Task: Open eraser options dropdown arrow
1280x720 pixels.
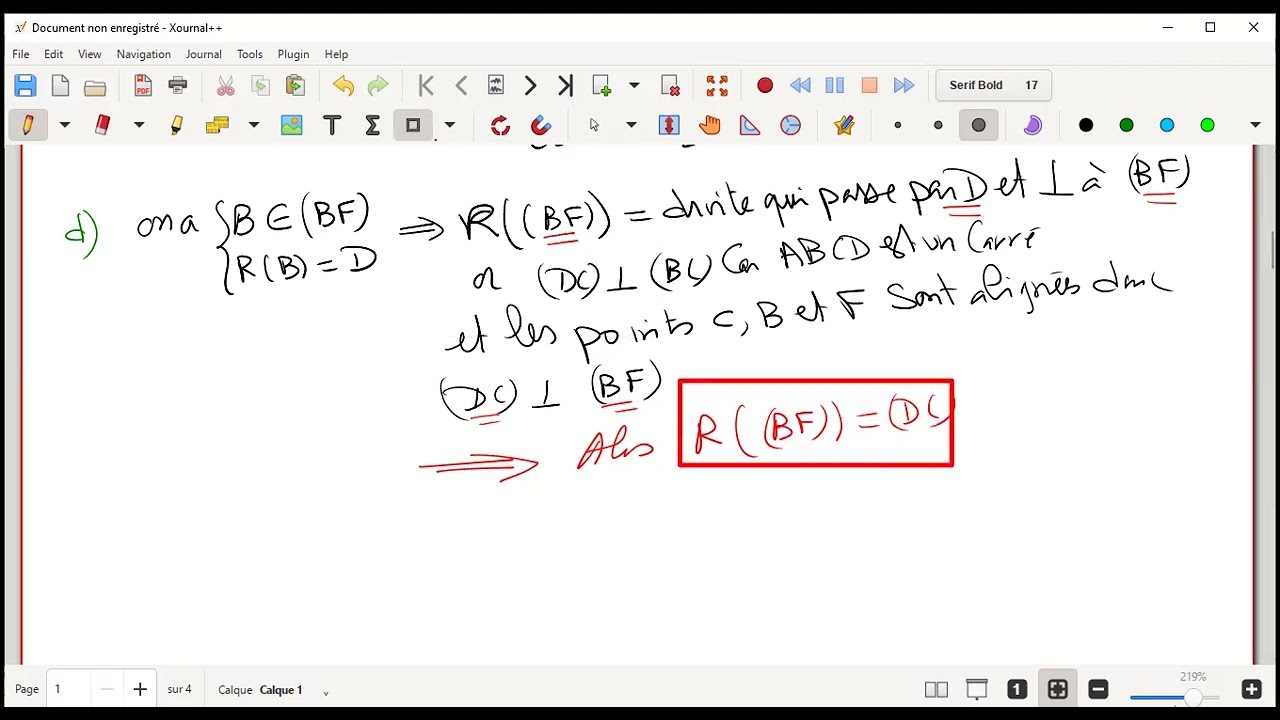Action: 139,125
